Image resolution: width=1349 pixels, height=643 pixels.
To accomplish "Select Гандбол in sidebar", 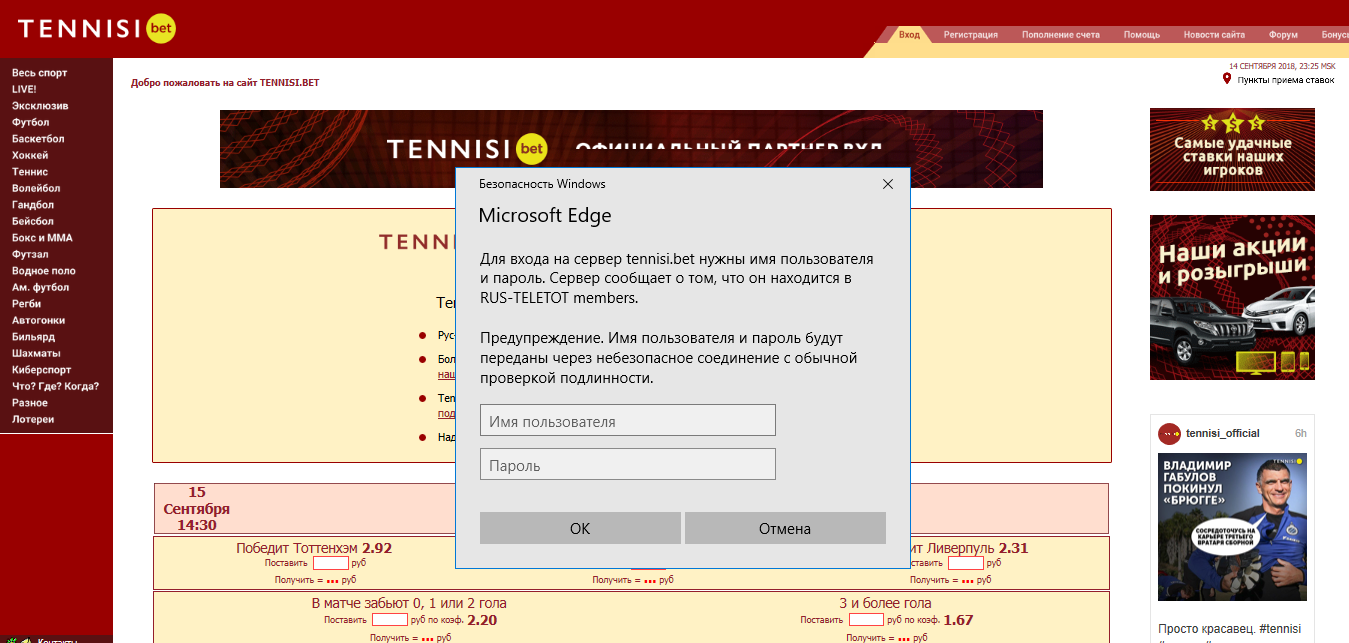I will coord(33,205).
